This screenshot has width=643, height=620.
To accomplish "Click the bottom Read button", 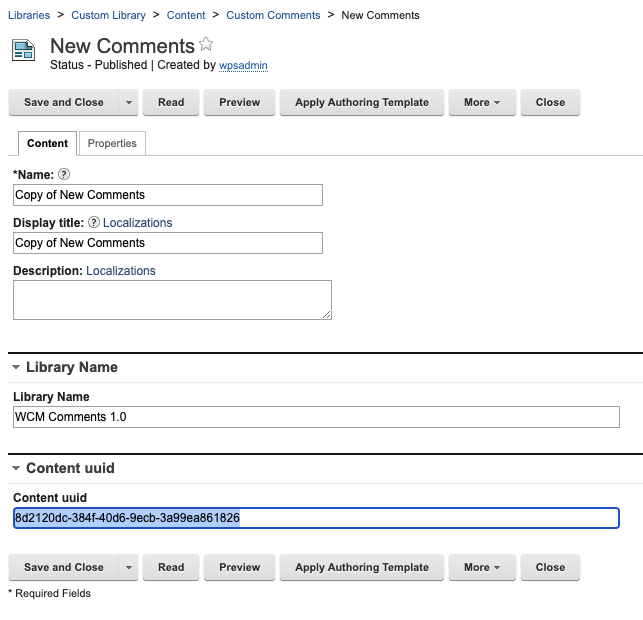I will click(171, 567).
